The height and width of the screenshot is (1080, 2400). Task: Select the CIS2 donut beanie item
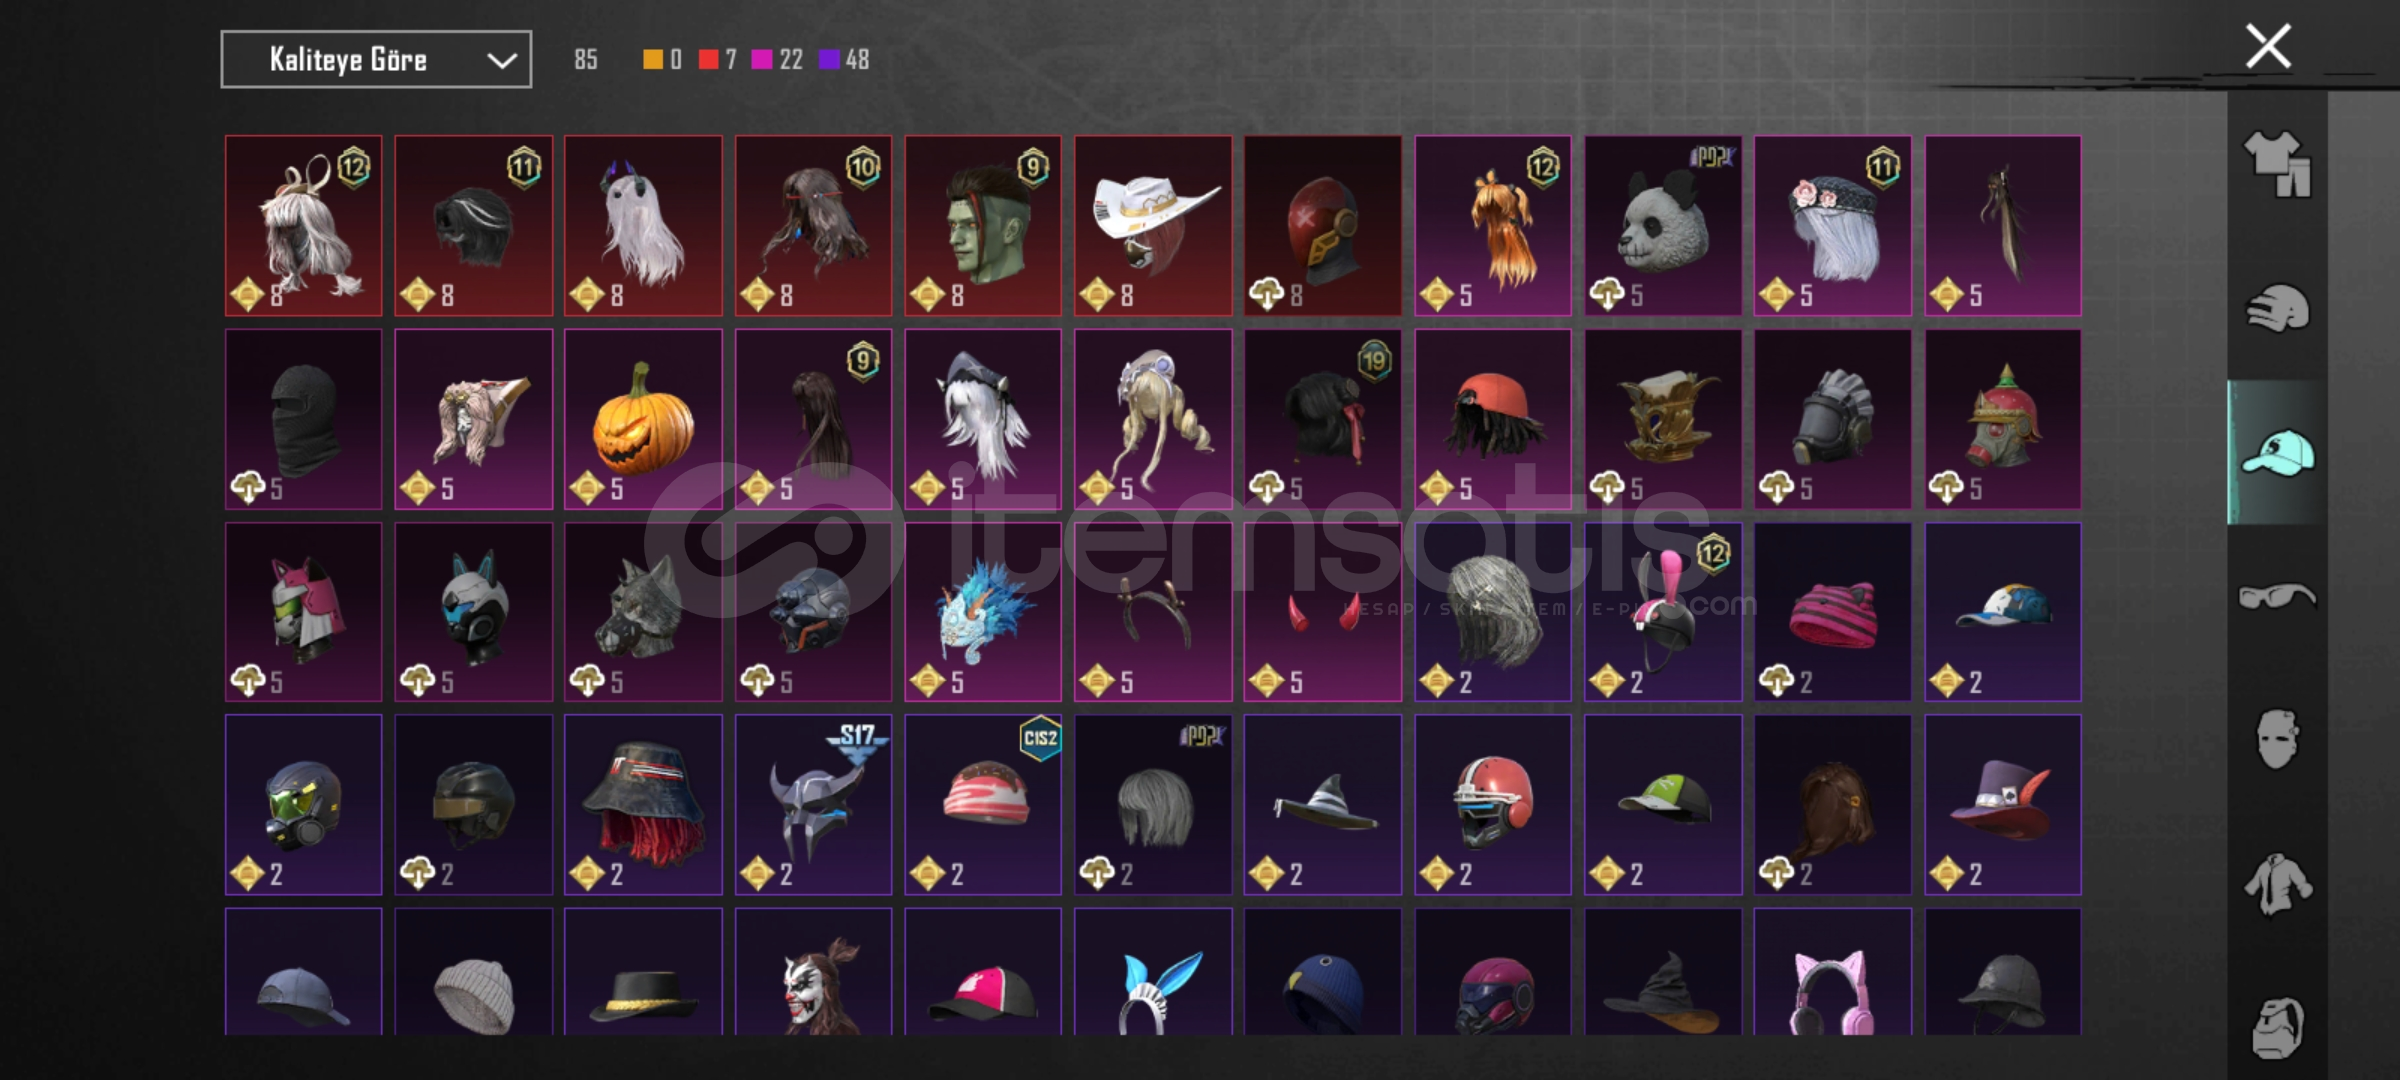(x=983, y=805)
